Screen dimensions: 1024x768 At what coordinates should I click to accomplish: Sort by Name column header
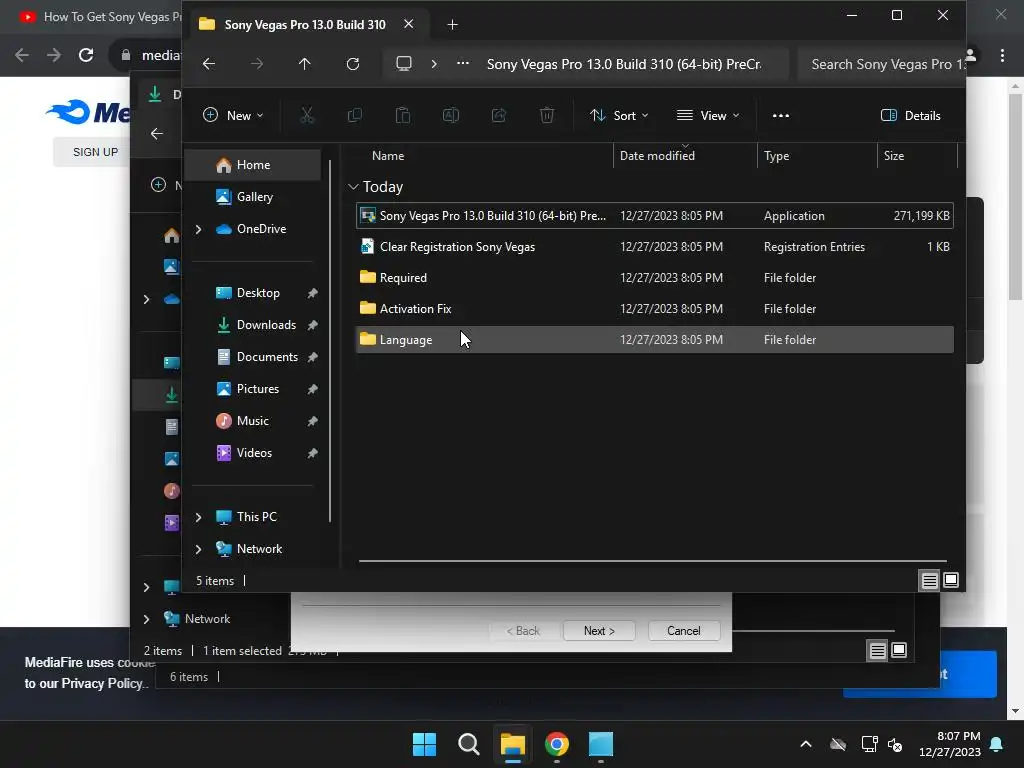[388, 156]
